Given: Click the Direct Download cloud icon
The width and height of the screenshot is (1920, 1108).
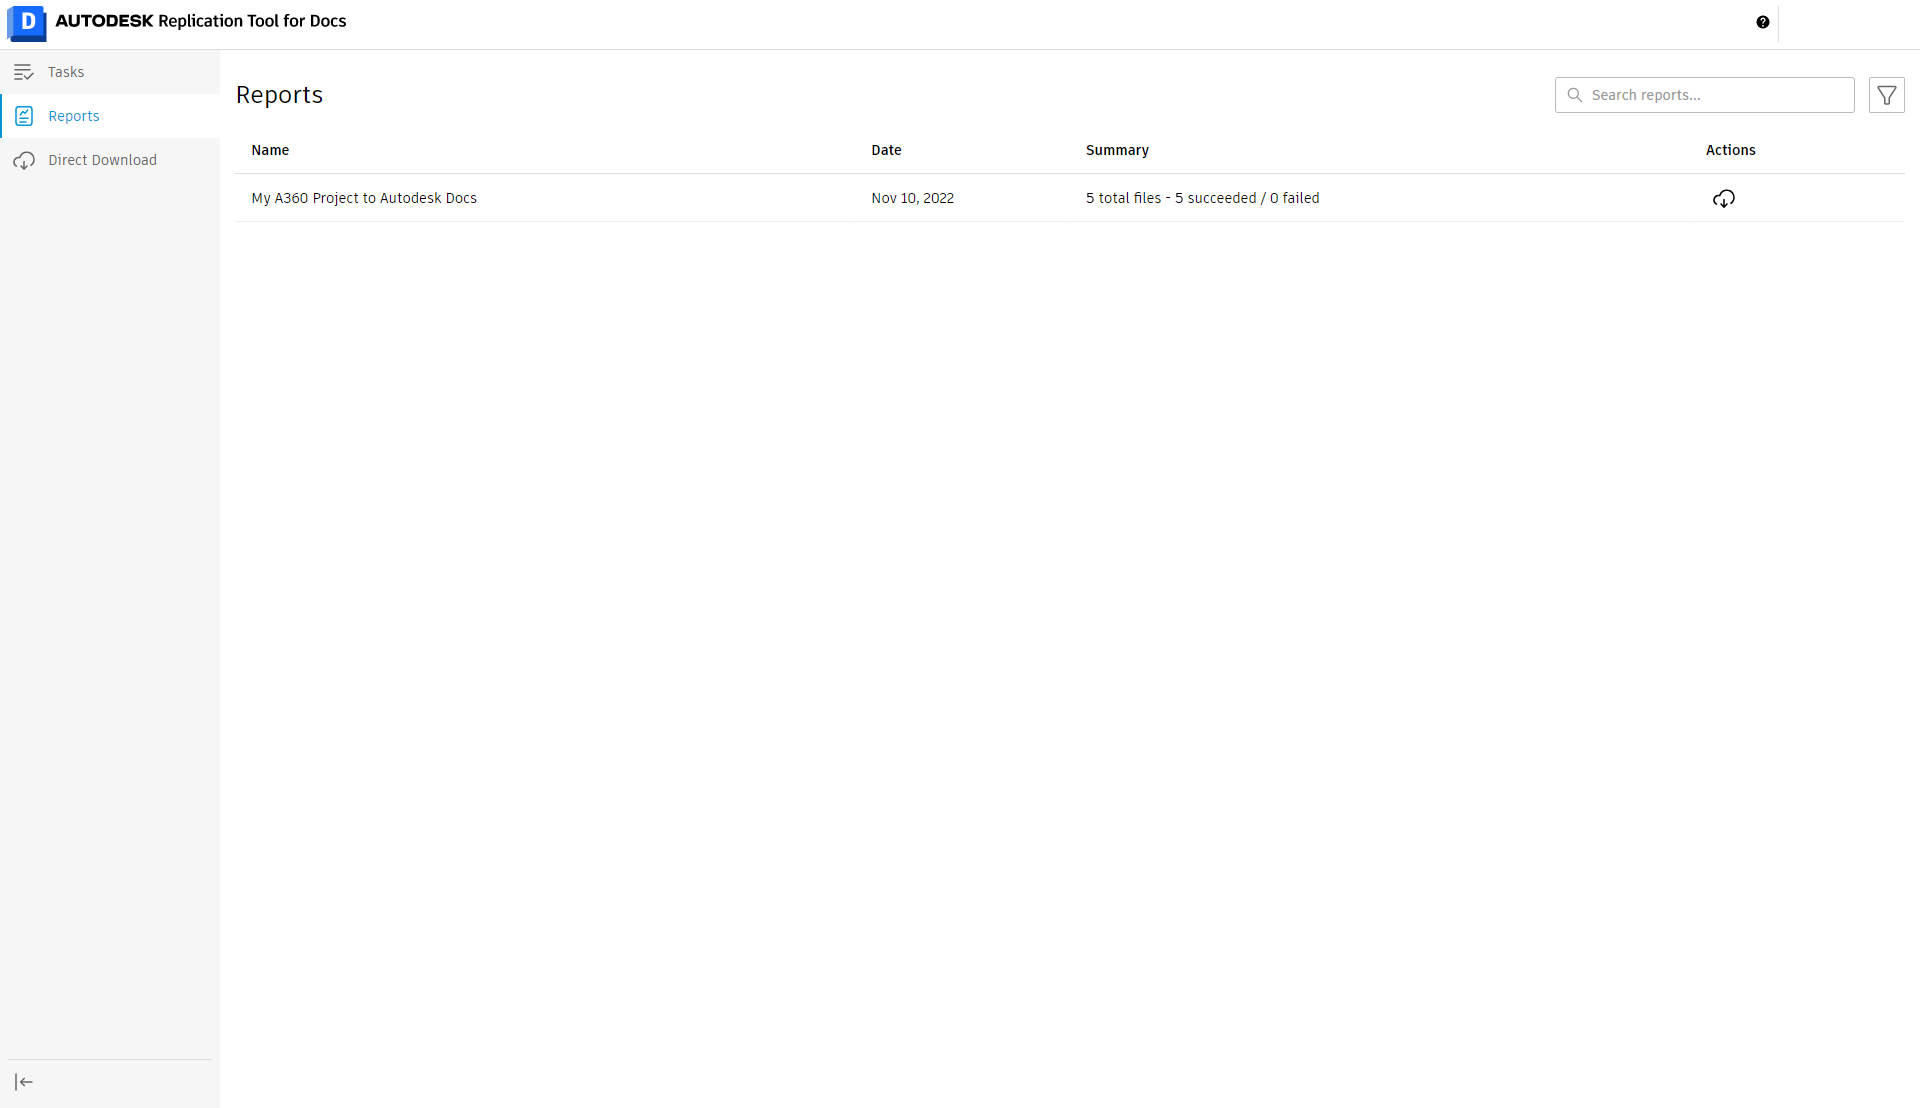Looking at the screenshot, I should [x=24, y=160].
